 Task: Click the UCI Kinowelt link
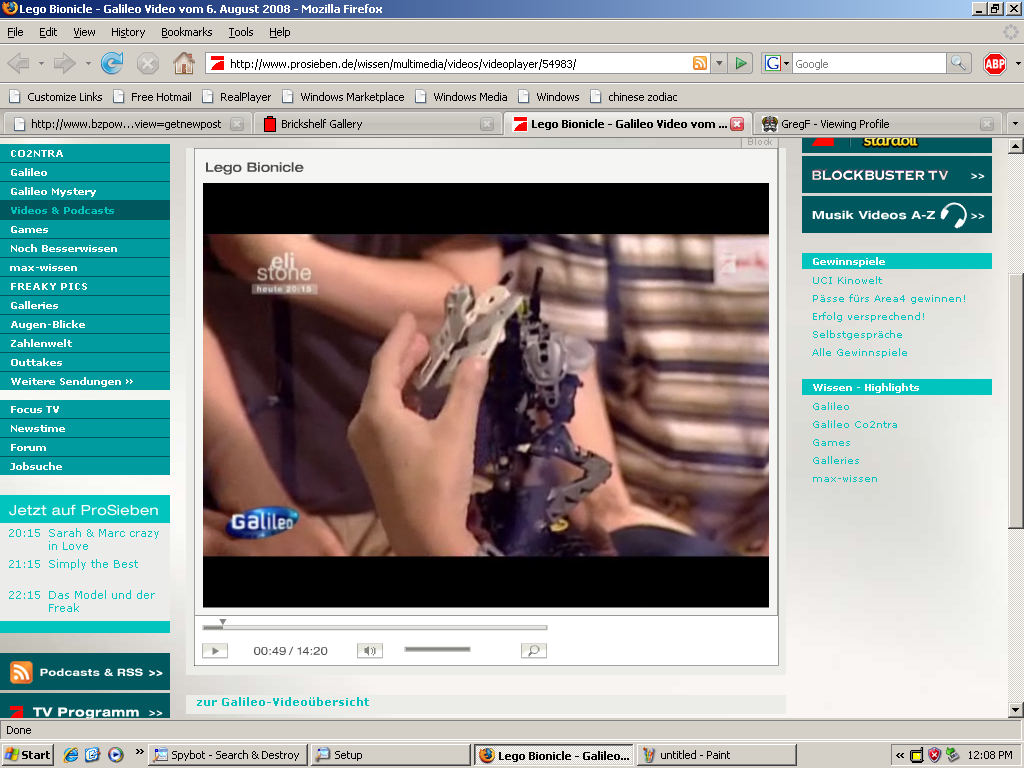(847, 280)
